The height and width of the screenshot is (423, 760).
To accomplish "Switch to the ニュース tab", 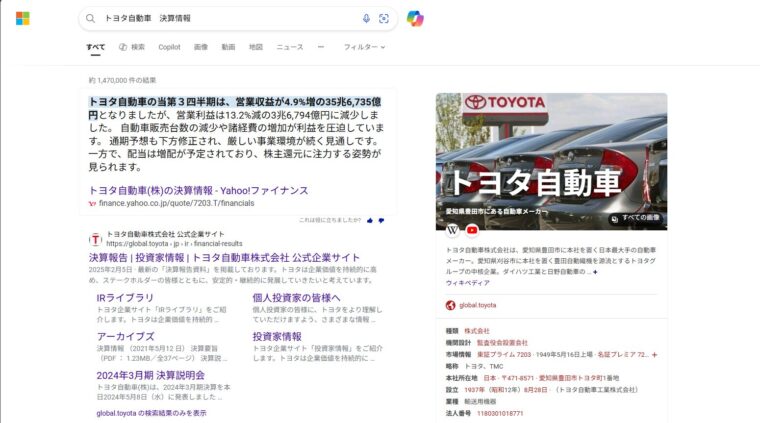I will (290, 47).
